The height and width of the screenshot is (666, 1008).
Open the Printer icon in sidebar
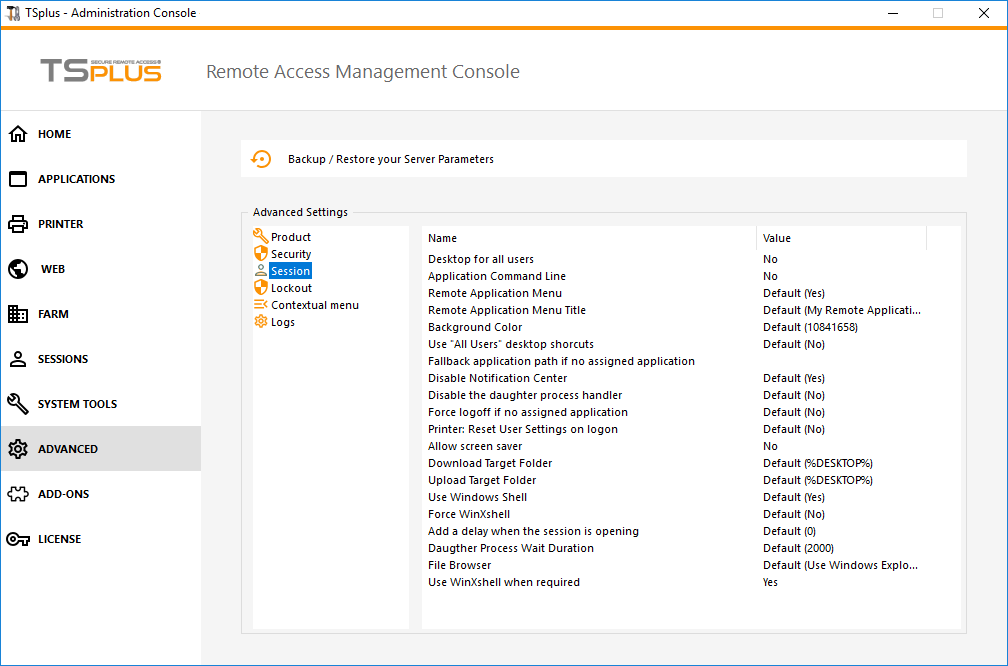click(x=18, y=224)
